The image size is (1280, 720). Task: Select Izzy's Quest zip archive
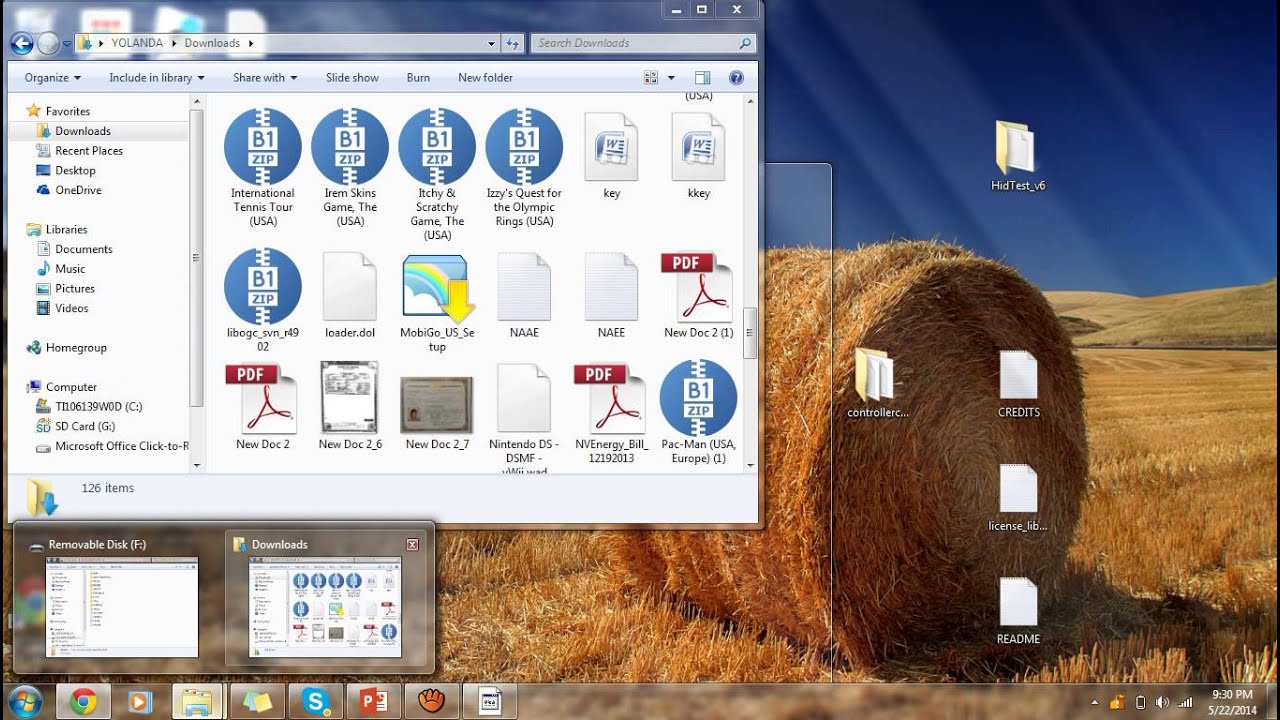pyautogui.click(x=524, y=168)
